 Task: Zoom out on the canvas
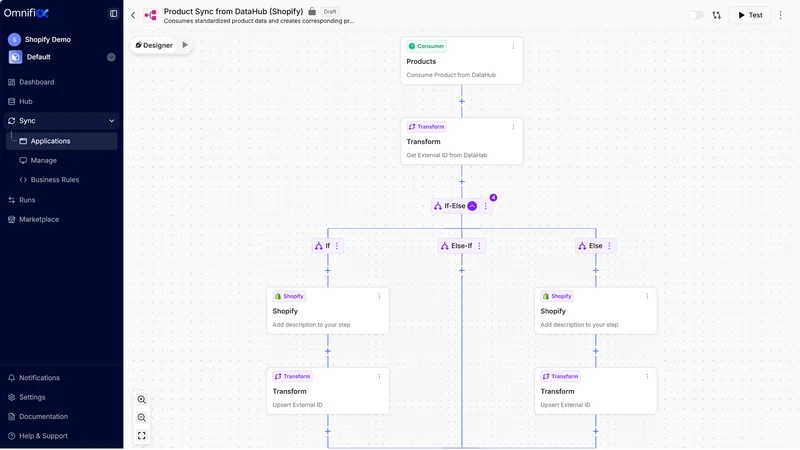tap(142, 418)
